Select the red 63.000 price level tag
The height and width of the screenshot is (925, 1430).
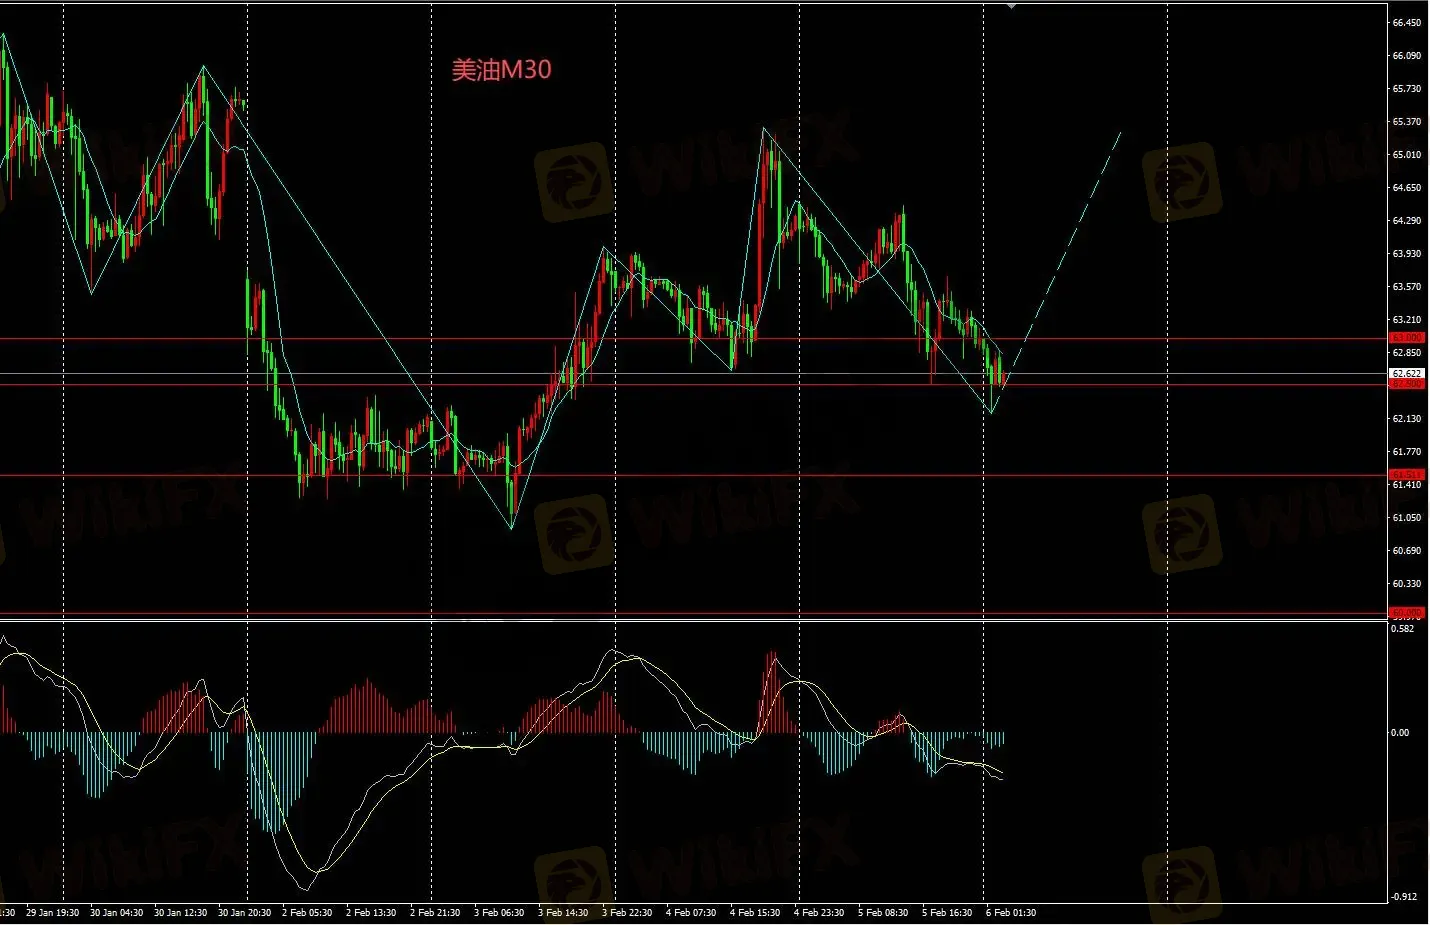pyautogui.click(x=1407, y=338)
